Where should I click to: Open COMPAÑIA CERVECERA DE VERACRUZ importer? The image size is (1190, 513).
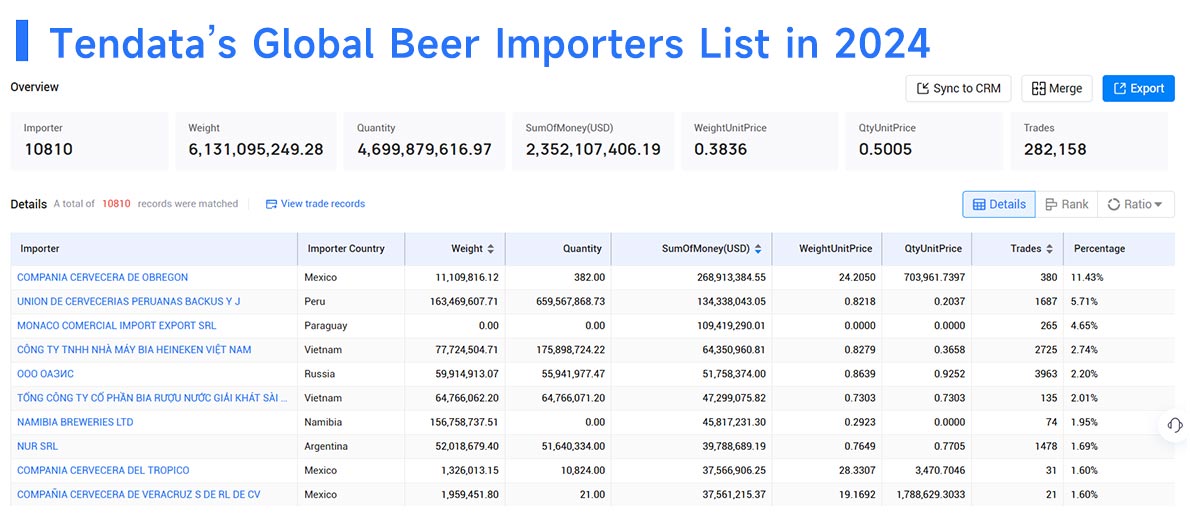coord(139,495)
